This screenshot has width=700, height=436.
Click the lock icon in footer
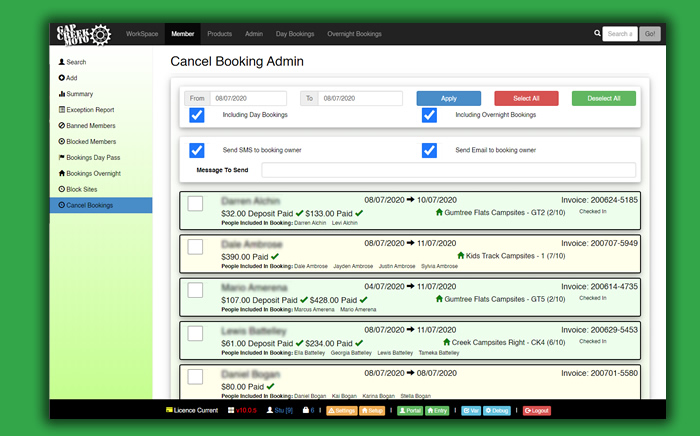[x=305, y=410]
